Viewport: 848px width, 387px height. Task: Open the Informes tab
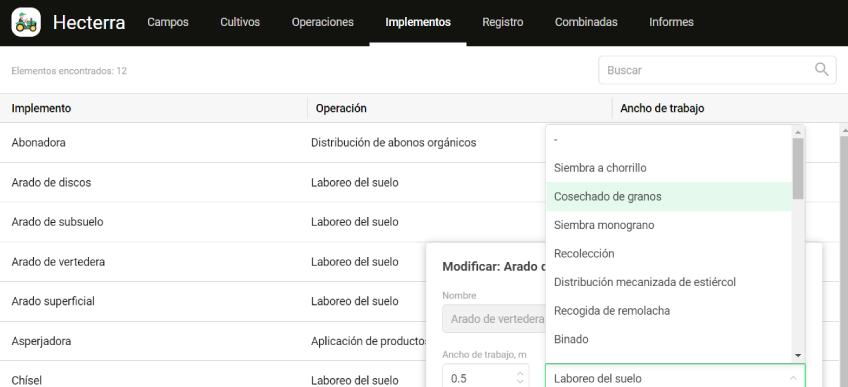(671, 22)
